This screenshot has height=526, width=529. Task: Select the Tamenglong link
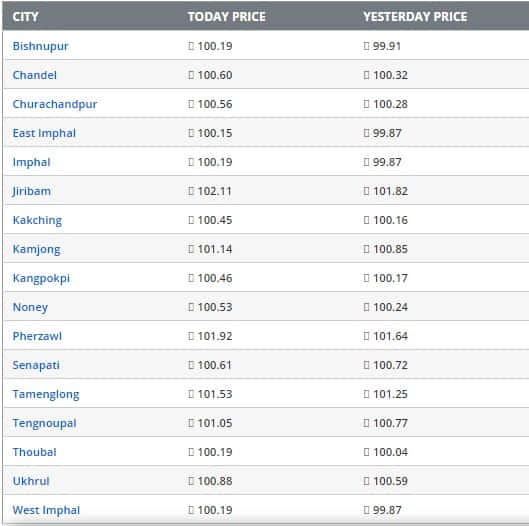[x=46, y=394]
